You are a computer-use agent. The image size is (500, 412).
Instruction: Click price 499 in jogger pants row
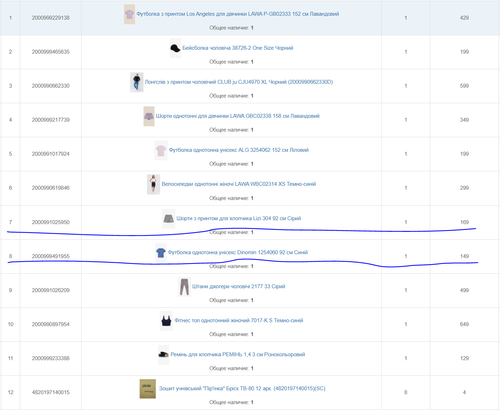coord(464,290)
